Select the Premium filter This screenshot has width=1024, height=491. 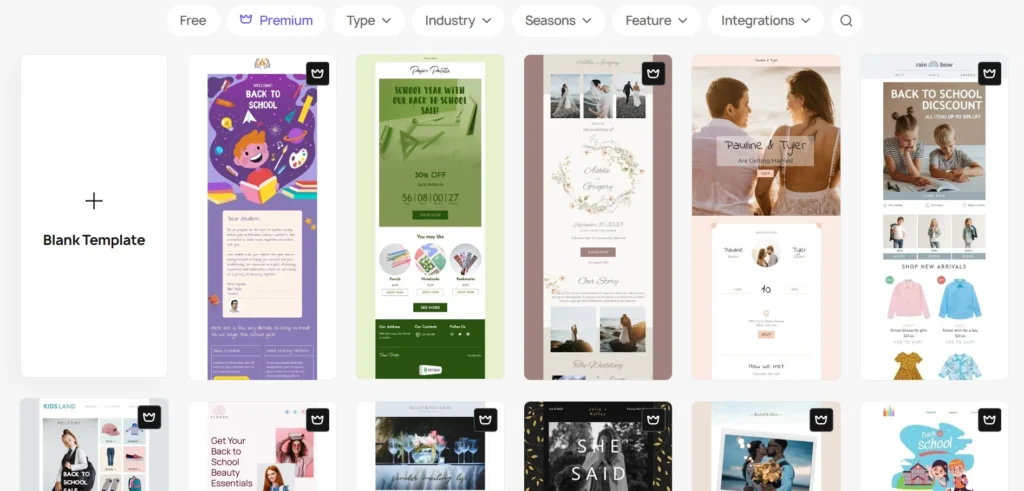(x=276, y=20)
